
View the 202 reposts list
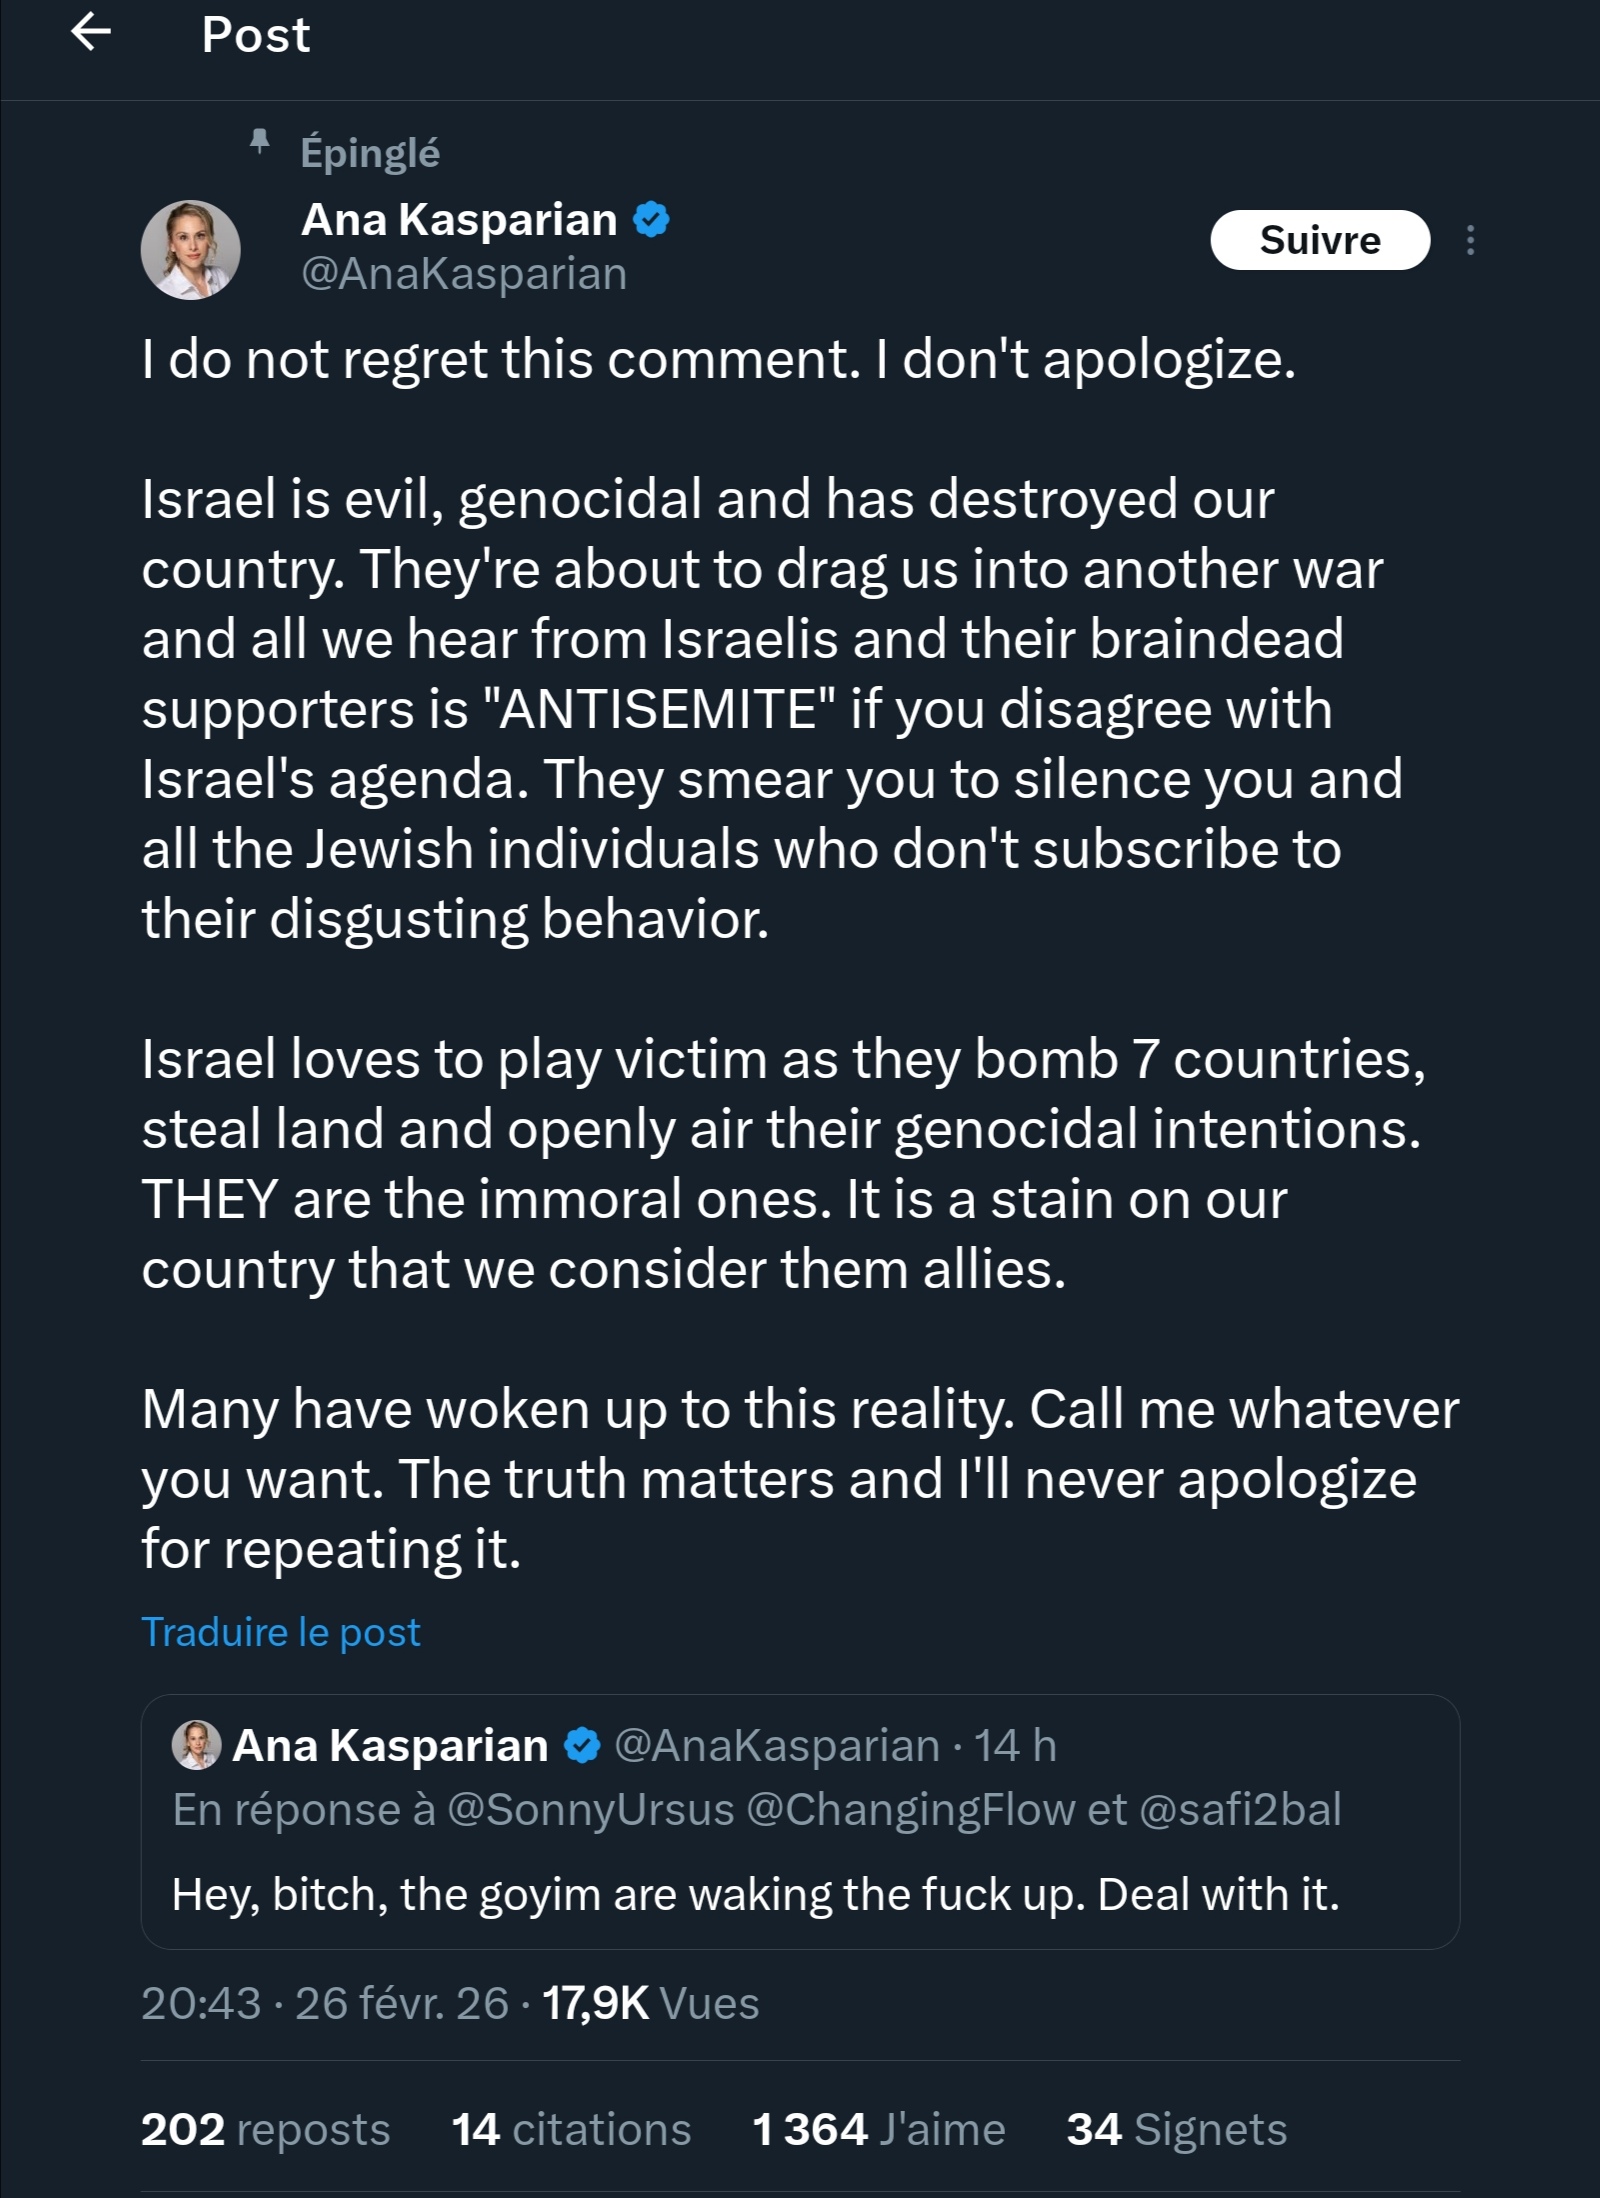265,2129
